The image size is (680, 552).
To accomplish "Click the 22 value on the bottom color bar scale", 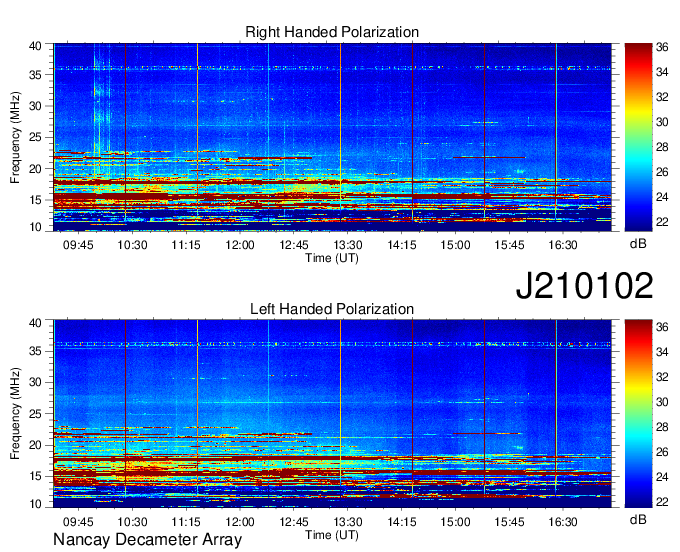I will coord(662,502).
